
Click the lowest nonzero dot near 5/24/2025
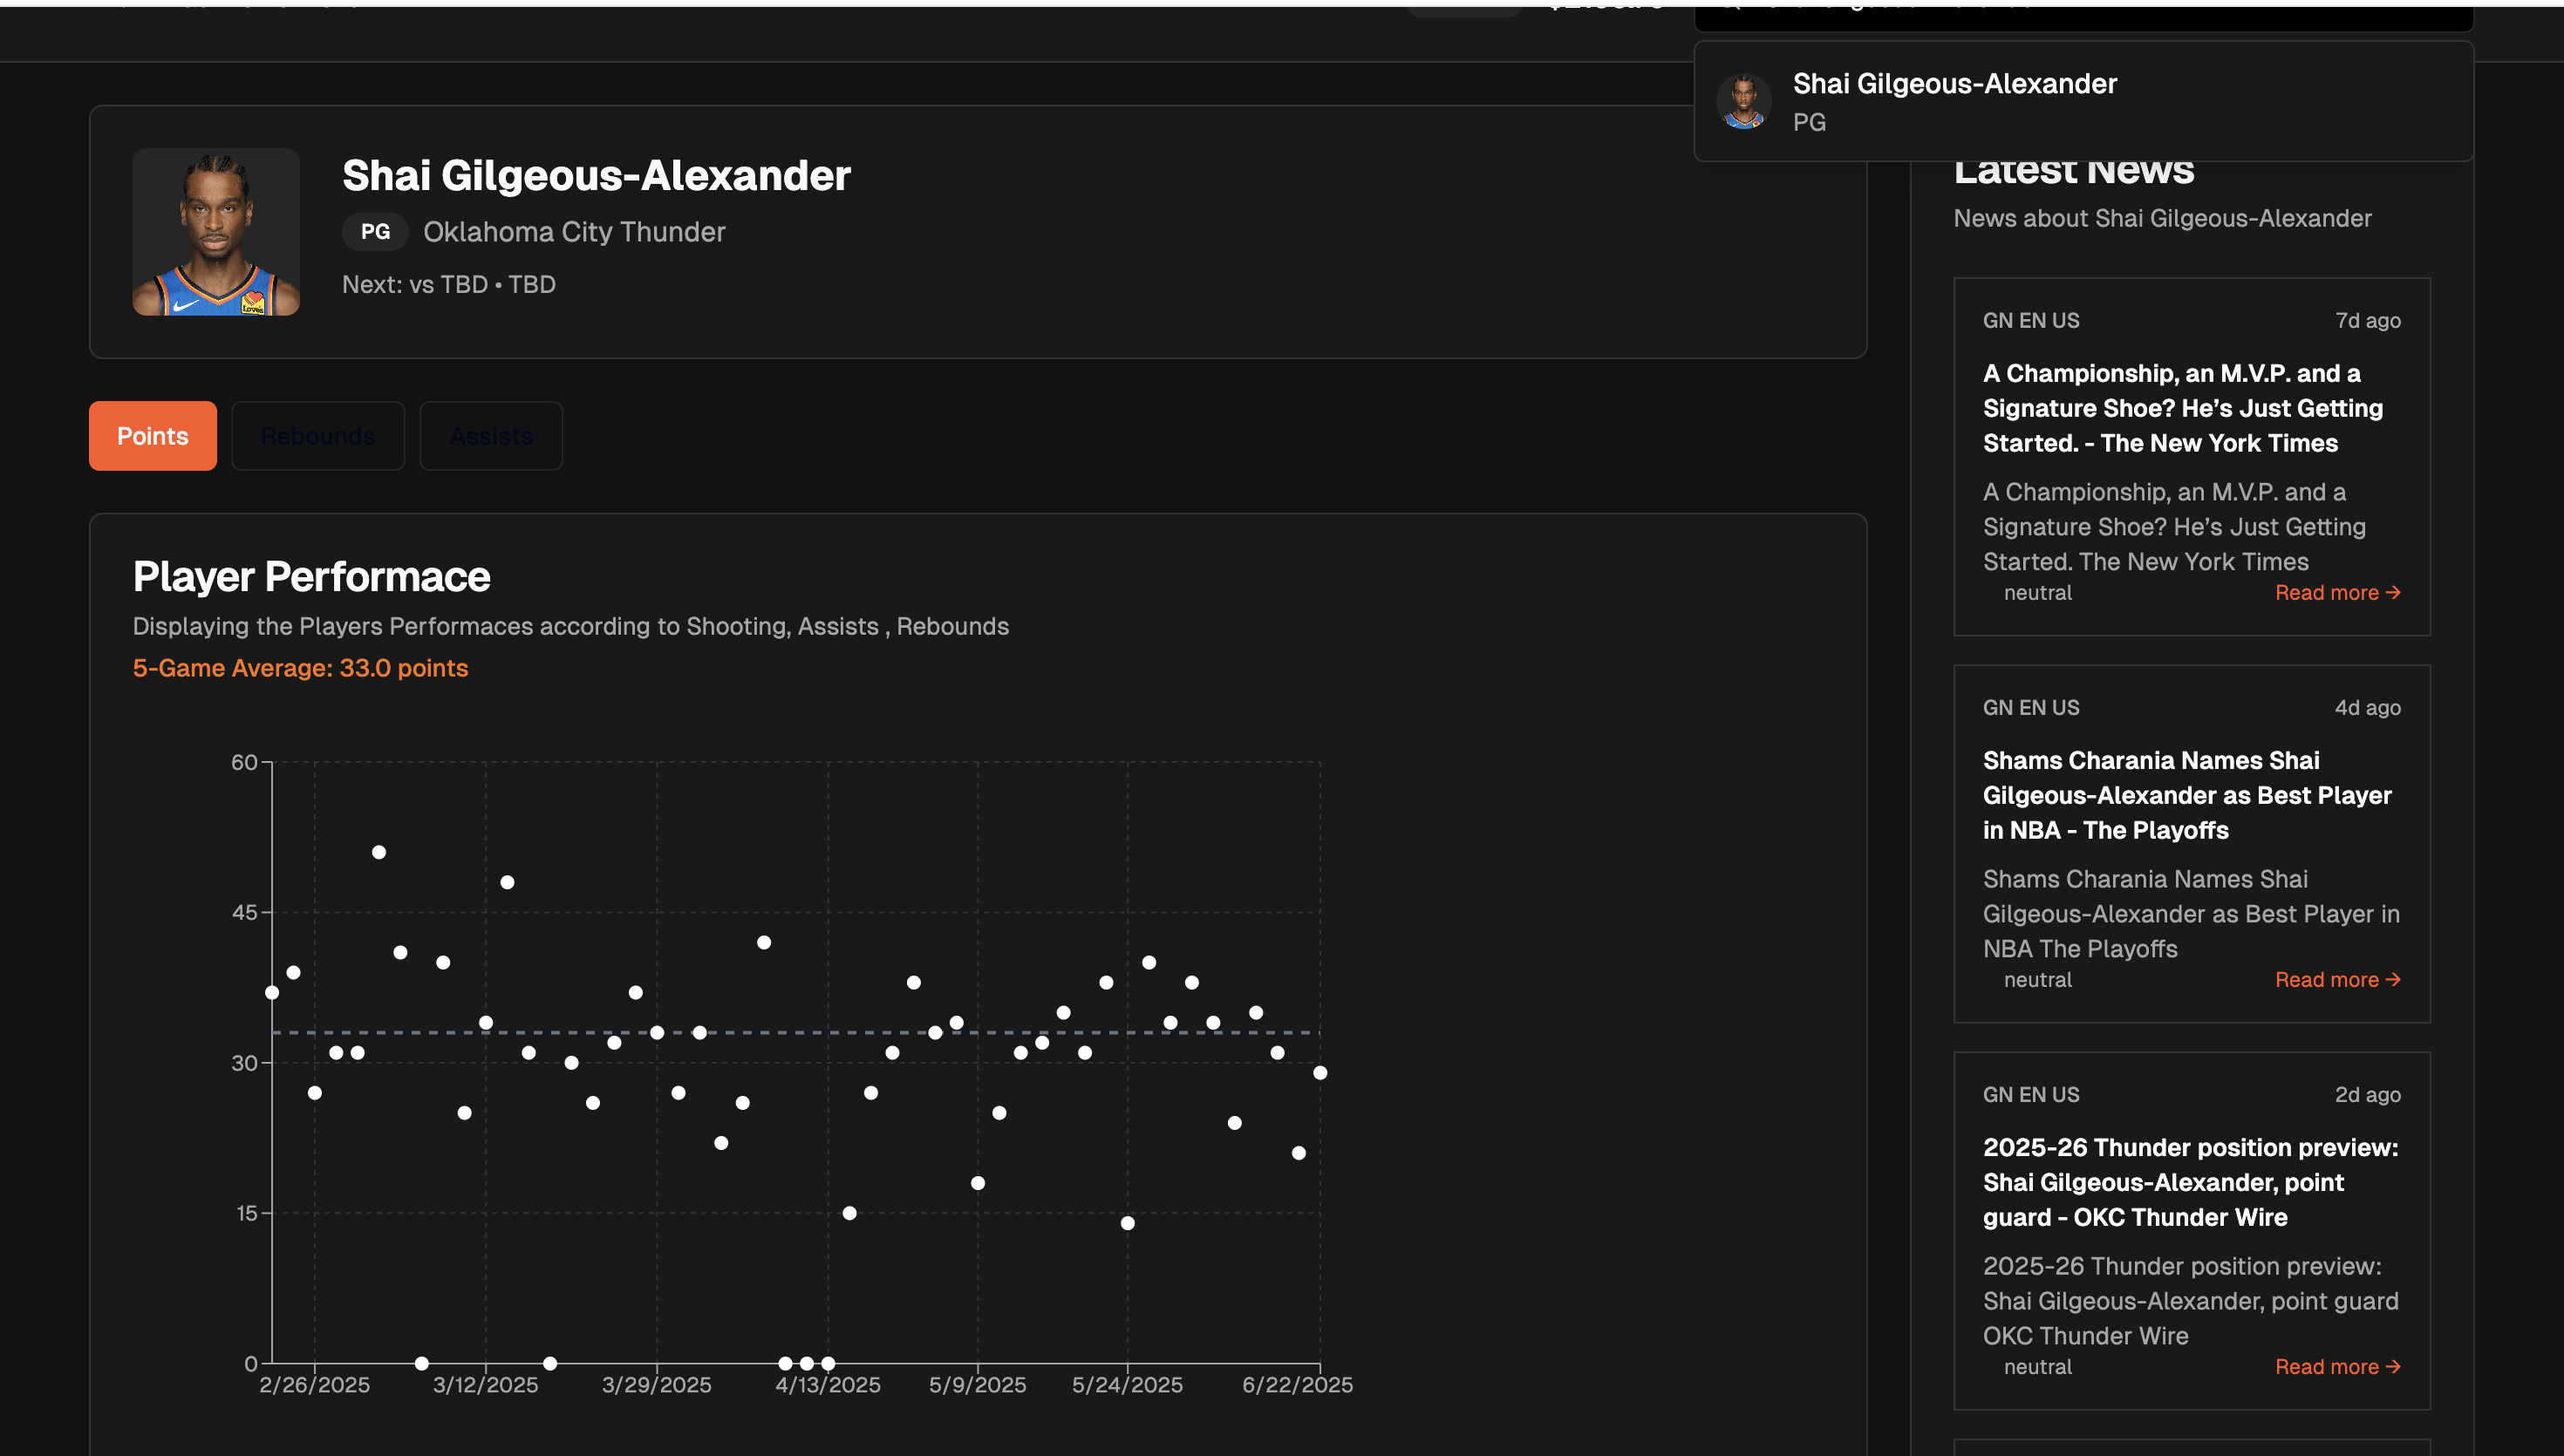(x=1127, y=1223)
